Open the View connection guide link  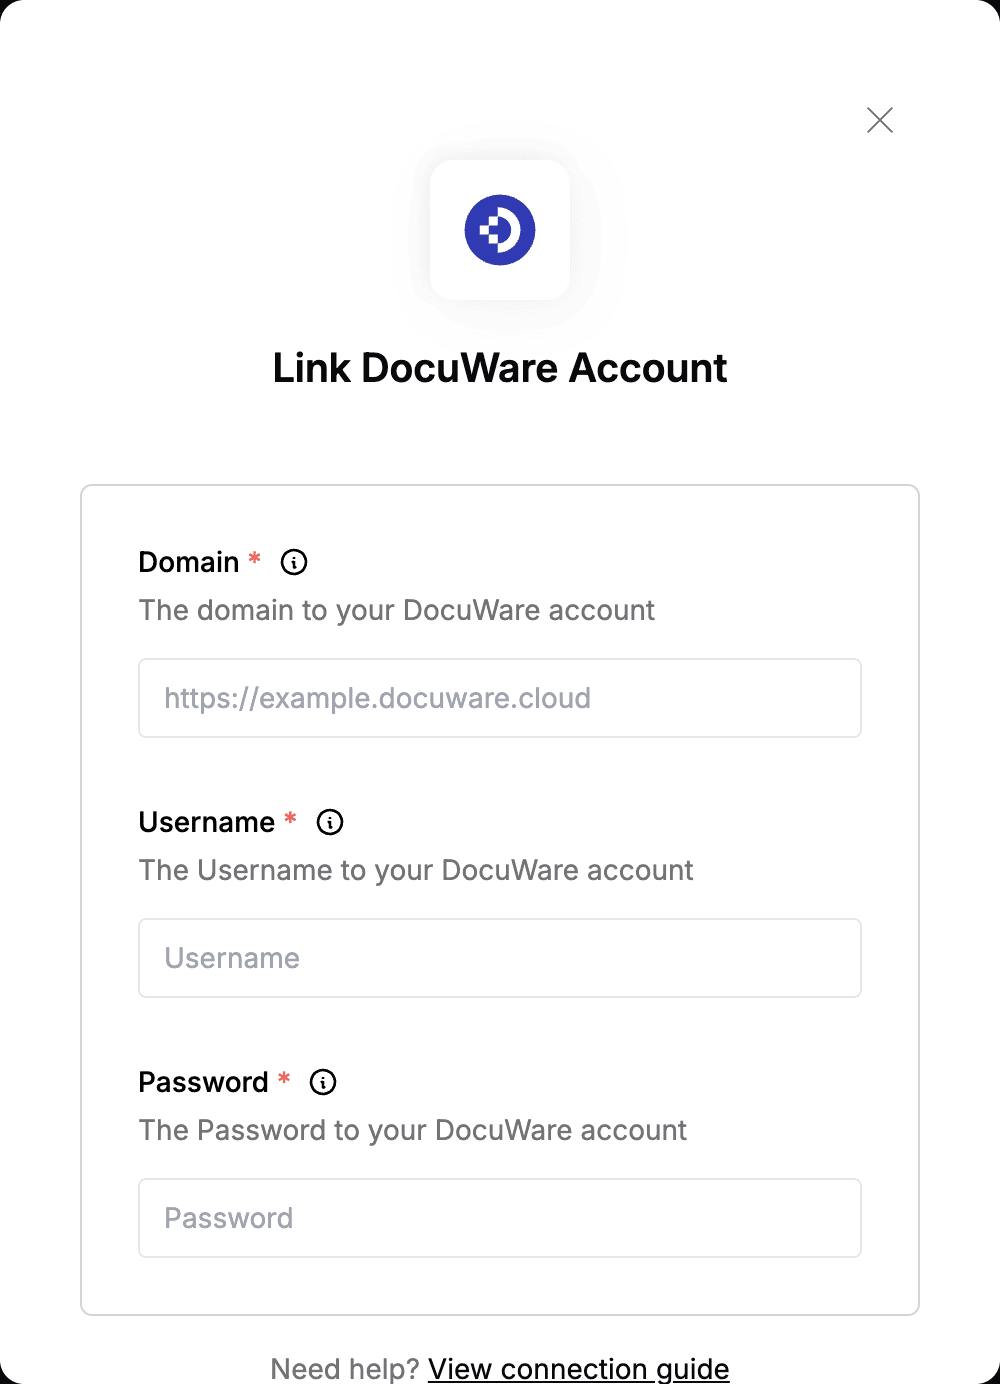tap(579, 1368)
